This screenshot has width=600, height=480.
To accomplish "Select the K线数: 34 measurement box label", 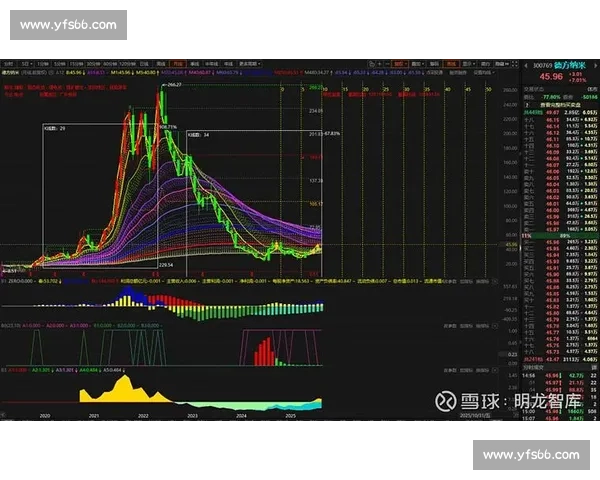I will point(199,135).
